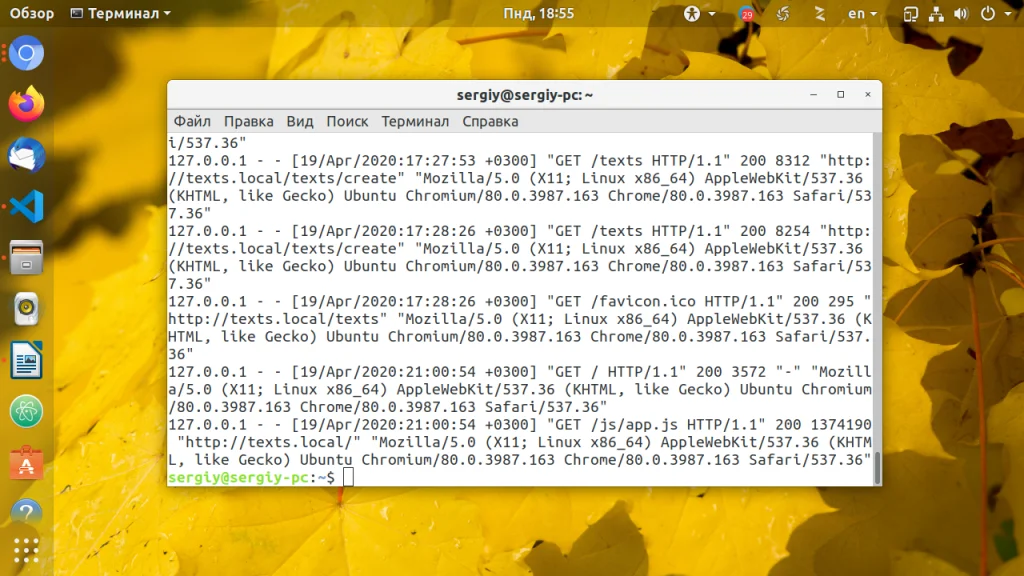Screen dimensions: 1024x576
Task: Open Thunderbird mail client in dock
Action: [x=26, y=155]
